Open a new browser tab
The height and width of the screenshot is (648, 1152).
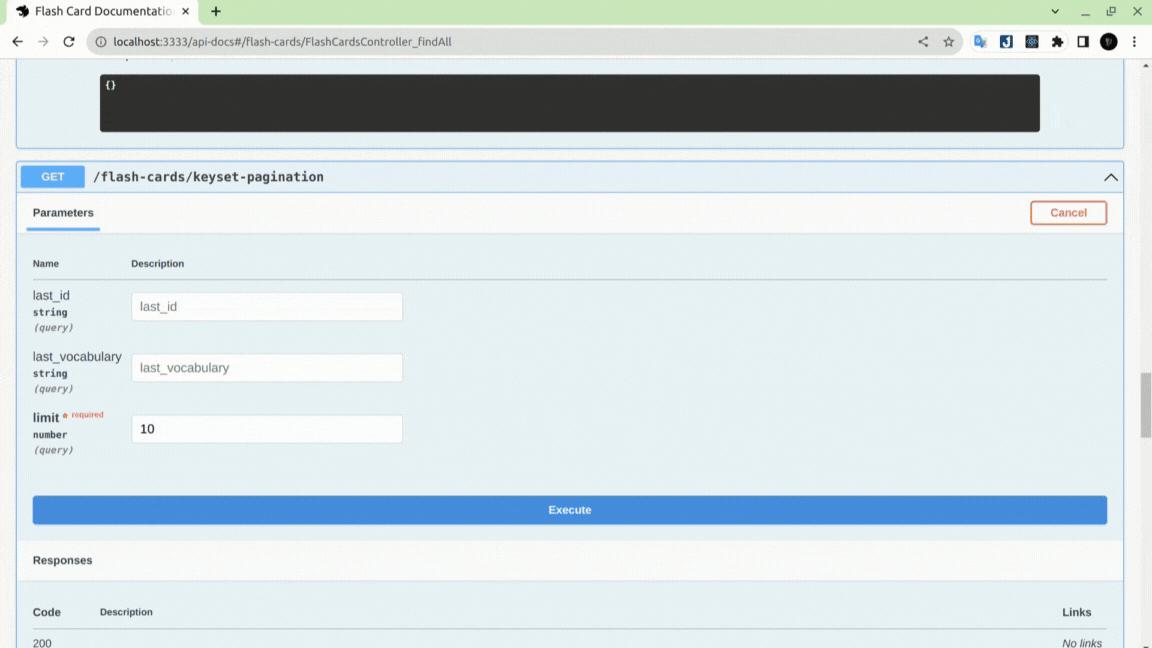(x=216, y=12)
